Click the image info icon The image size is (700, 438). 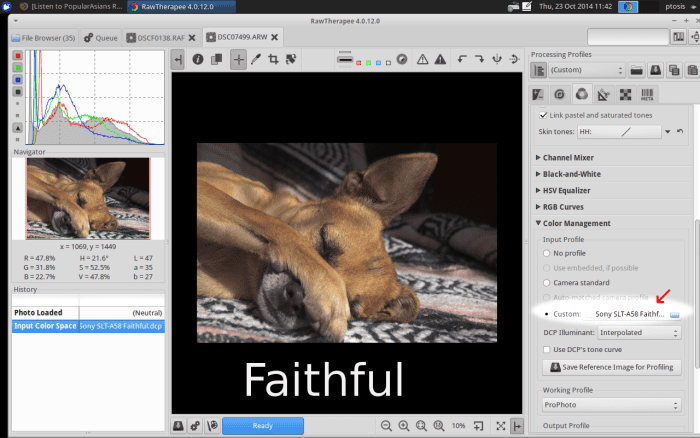coord(198,60)
